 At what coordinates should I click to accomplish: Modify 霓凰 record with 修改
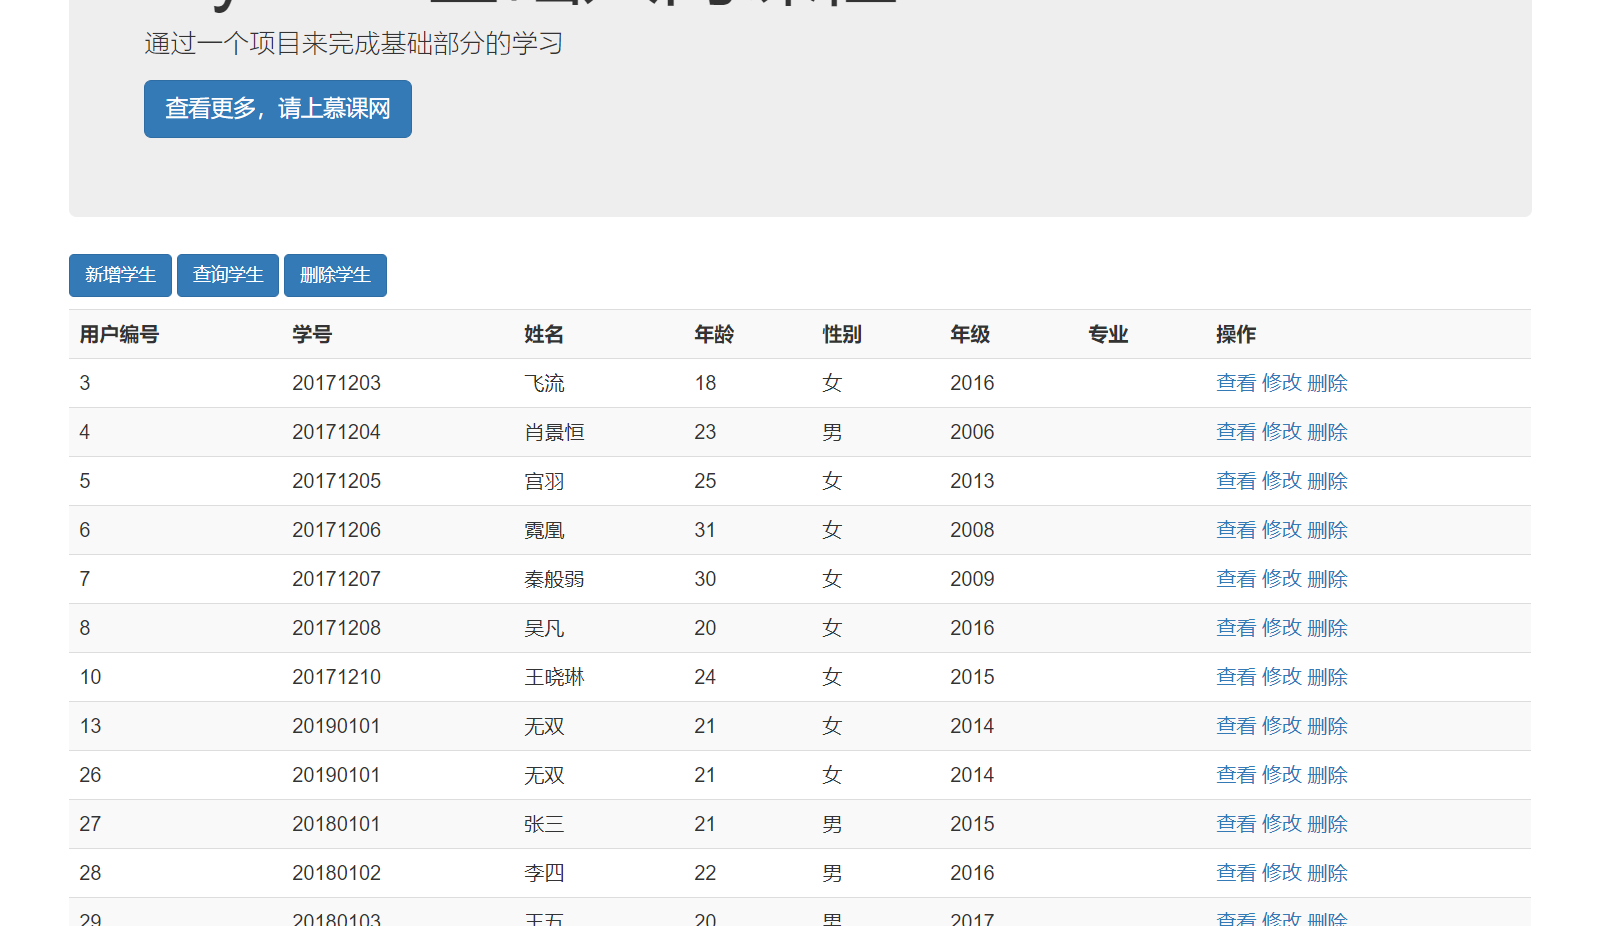click(1282, 530)
